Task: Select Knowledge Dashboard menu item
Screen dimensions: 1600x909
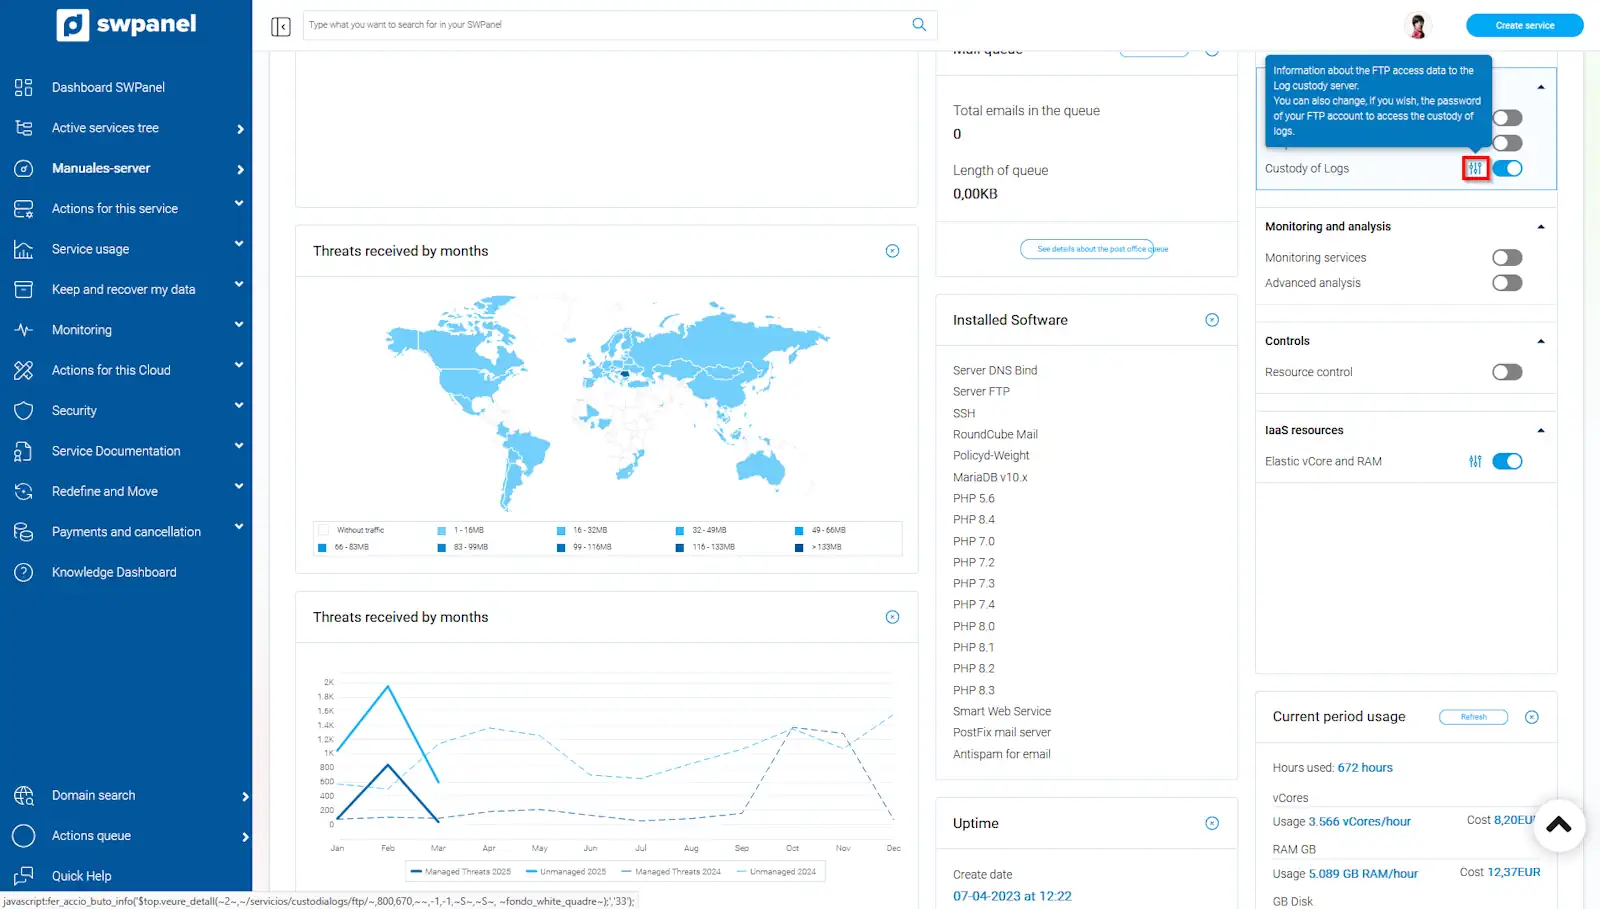Action: (114, 573)
